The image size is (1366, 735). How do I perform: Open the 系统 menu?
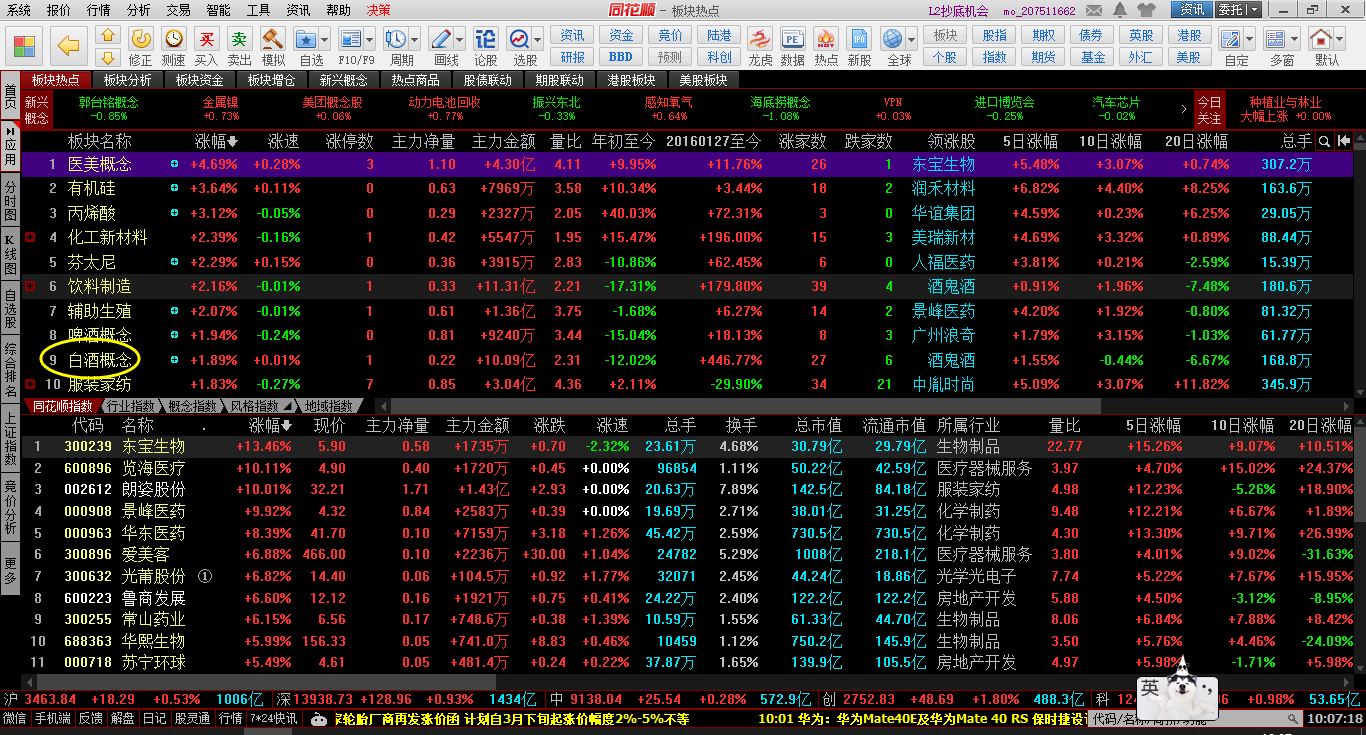(19, 10)
